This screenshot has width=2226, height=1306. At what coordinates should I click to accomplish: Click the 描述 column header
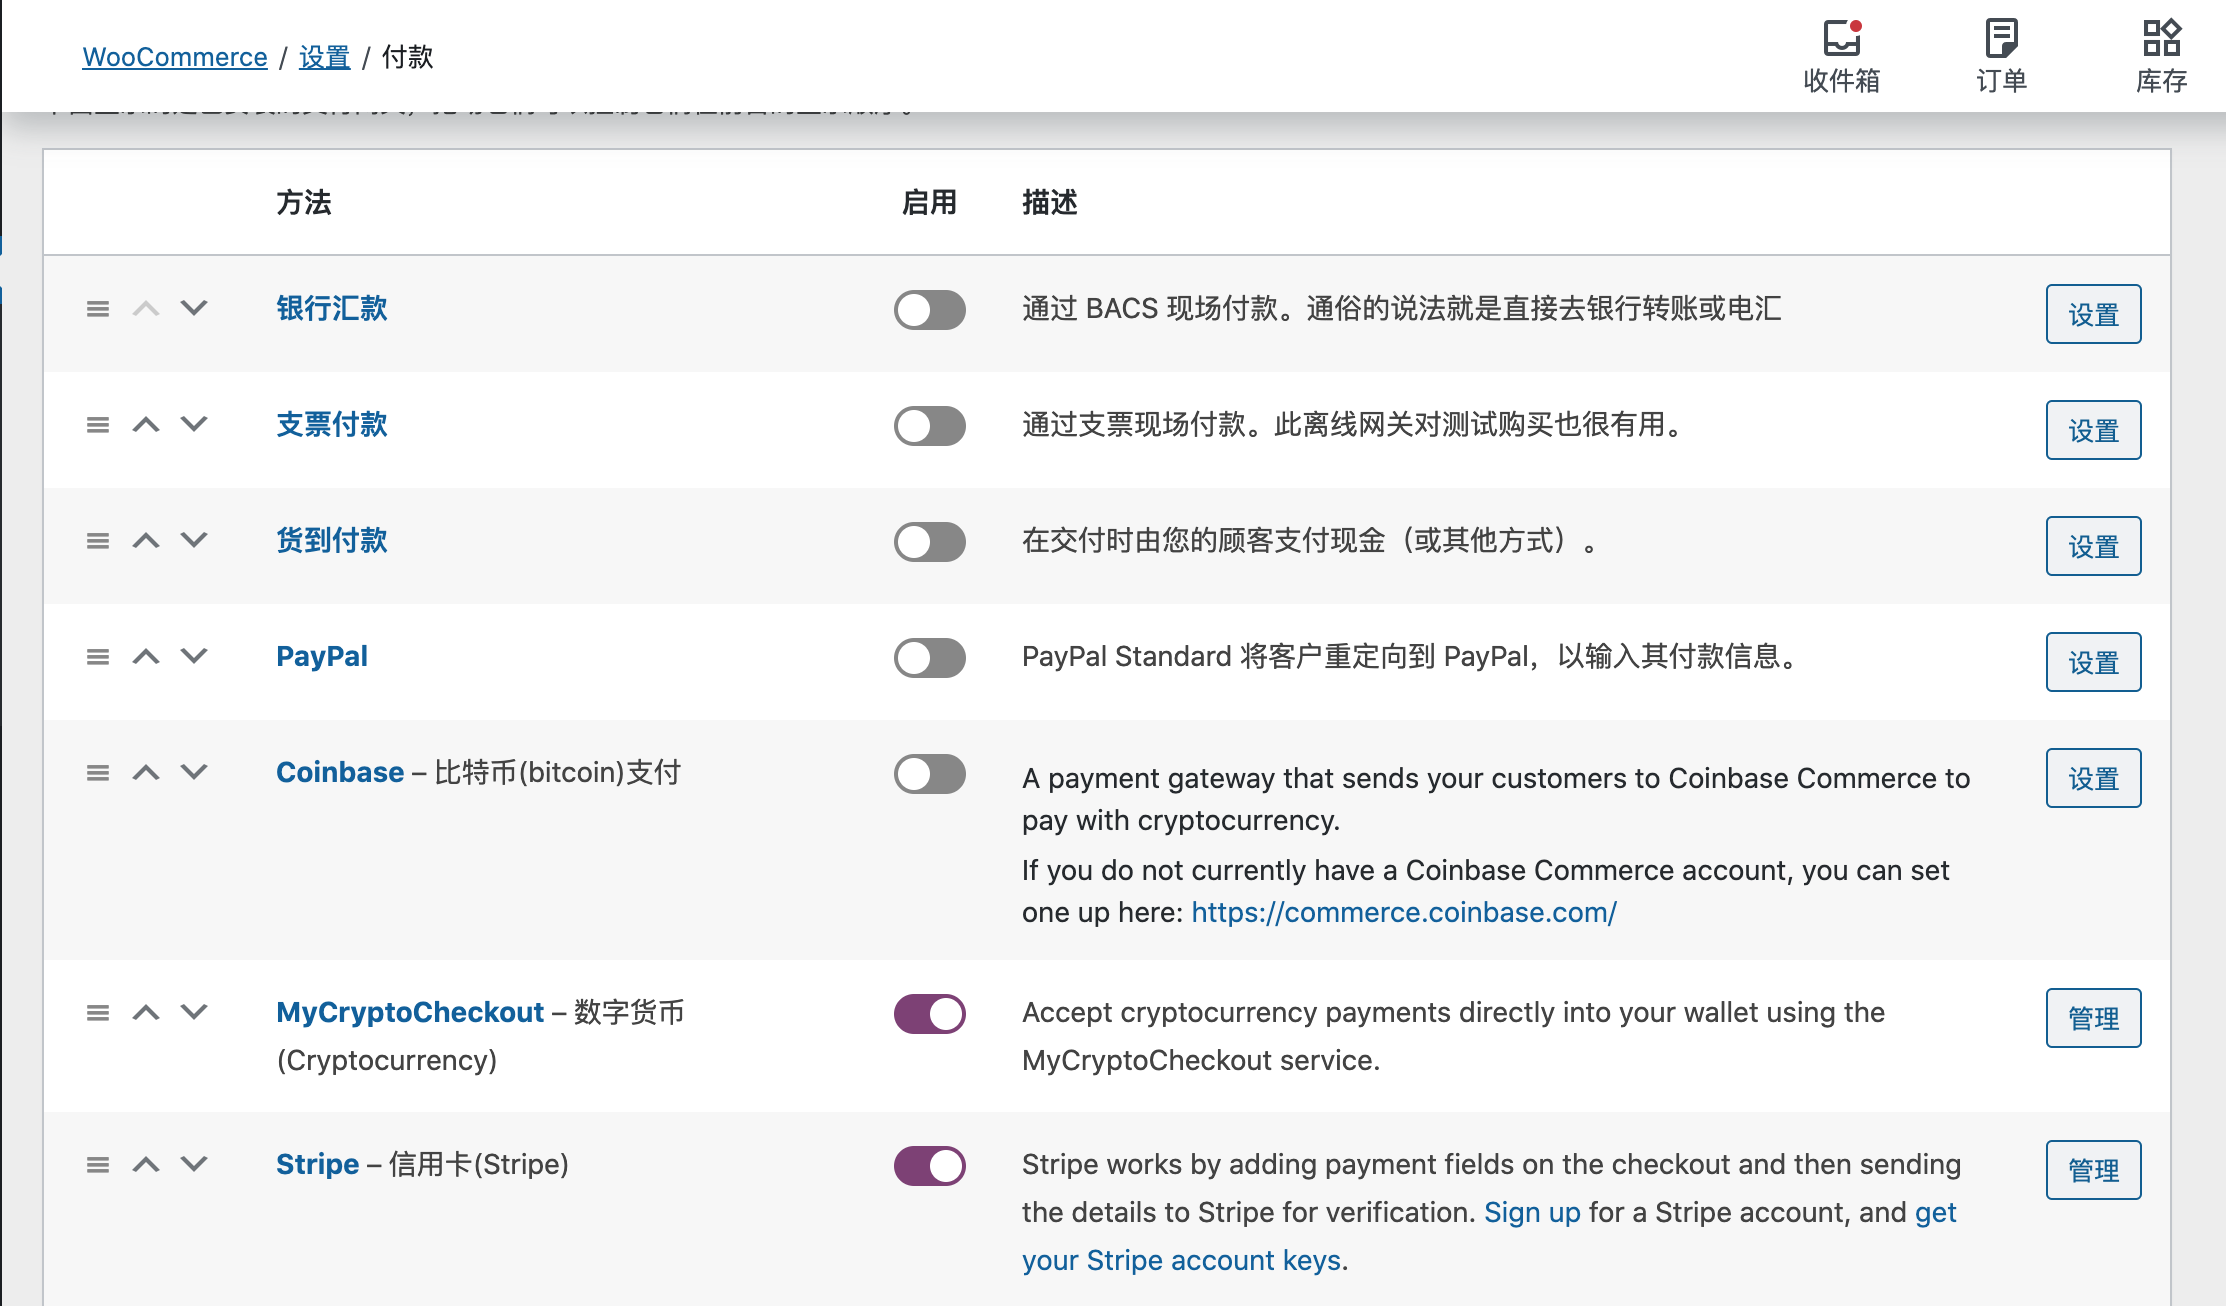[1050, 202]
